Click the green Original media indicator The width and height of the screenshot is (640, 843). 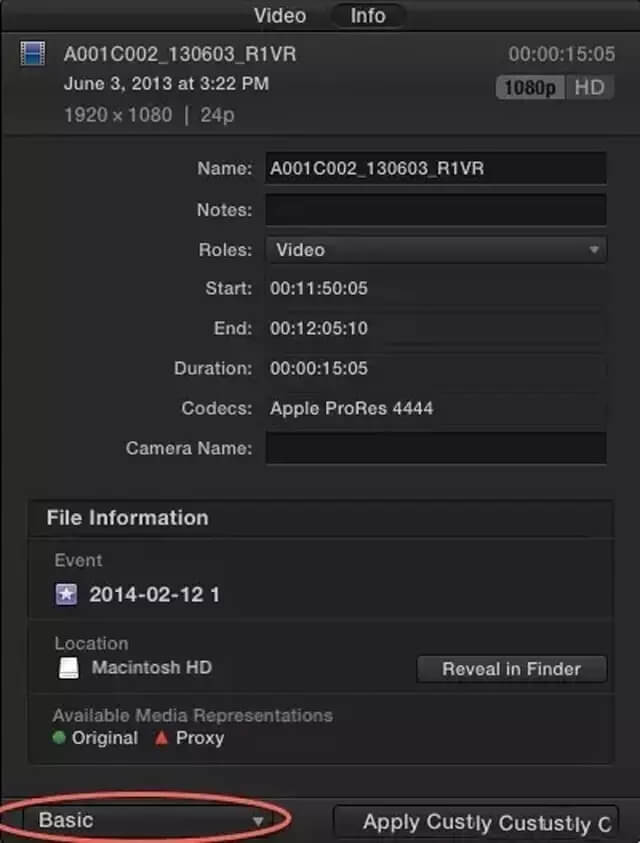click(59, 738)
